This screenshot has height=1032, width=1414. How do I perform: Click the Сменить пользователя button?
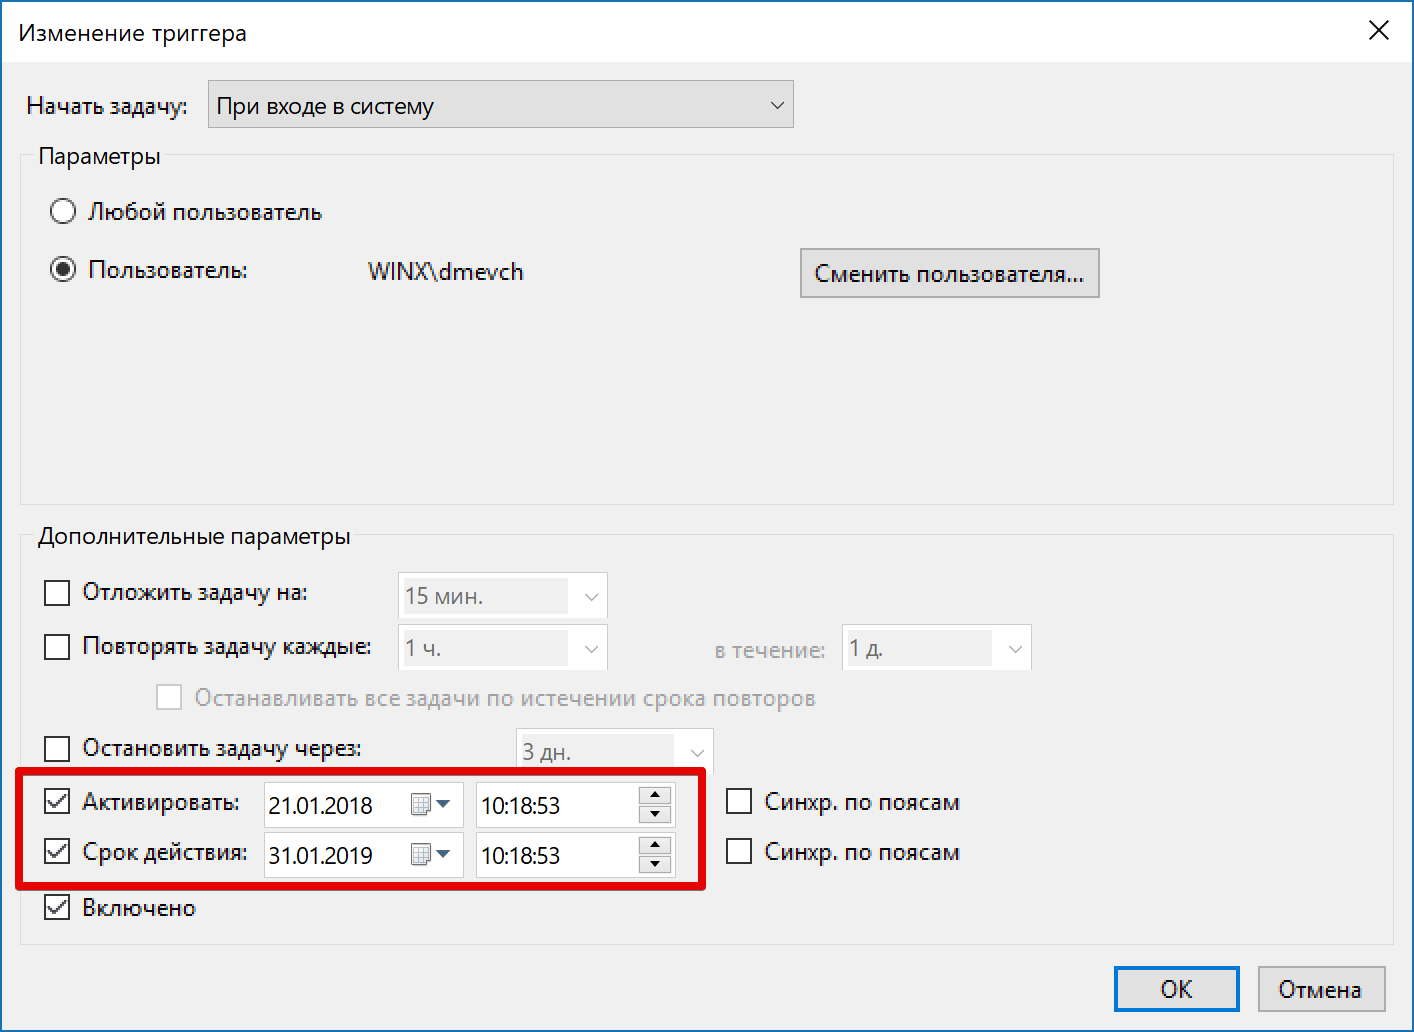pos(949,273)
